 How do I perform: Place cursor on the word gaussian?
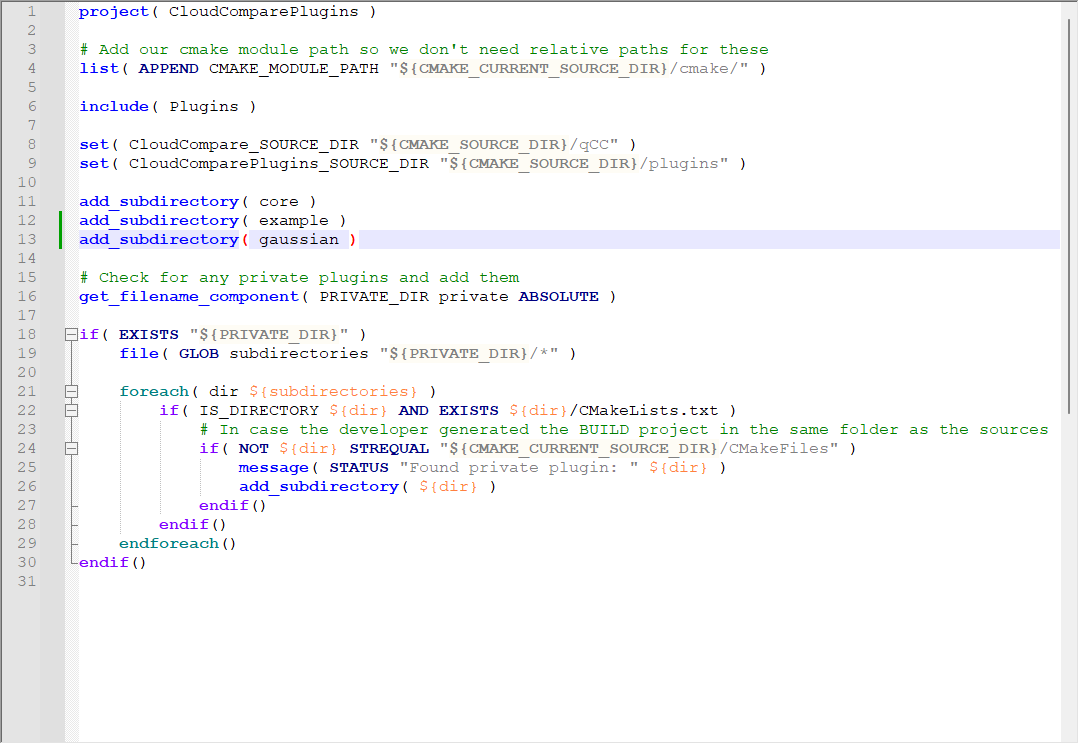click(298, 240)
